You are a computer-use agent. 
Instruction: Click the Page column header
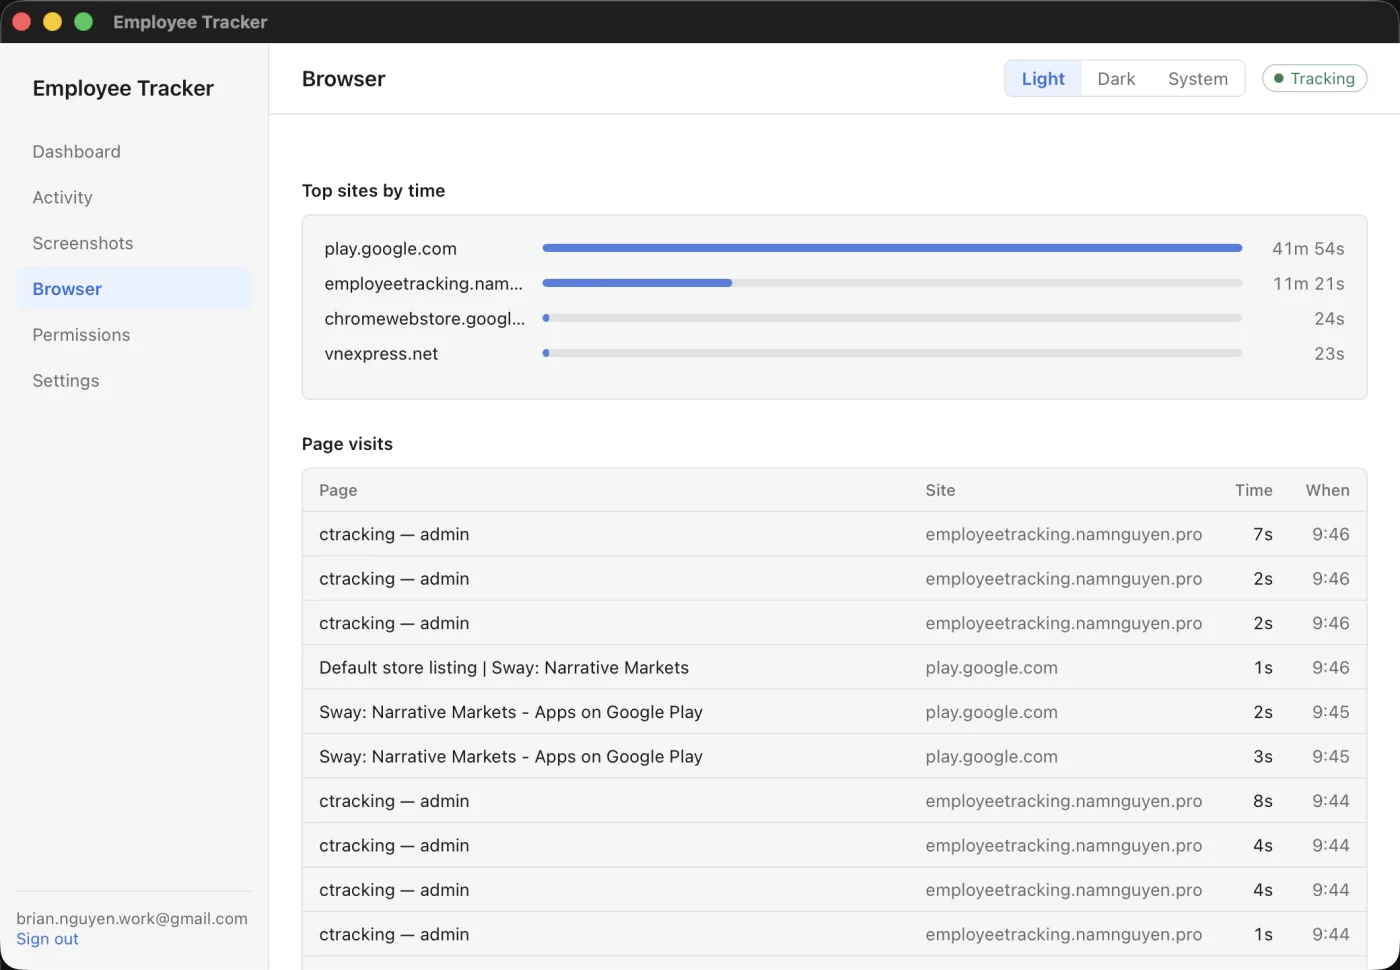(338, 490)
